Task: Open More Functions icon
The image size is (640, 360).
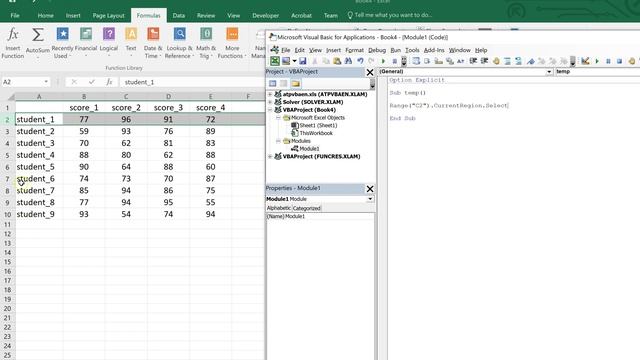Action: click(x=232, y=34)
